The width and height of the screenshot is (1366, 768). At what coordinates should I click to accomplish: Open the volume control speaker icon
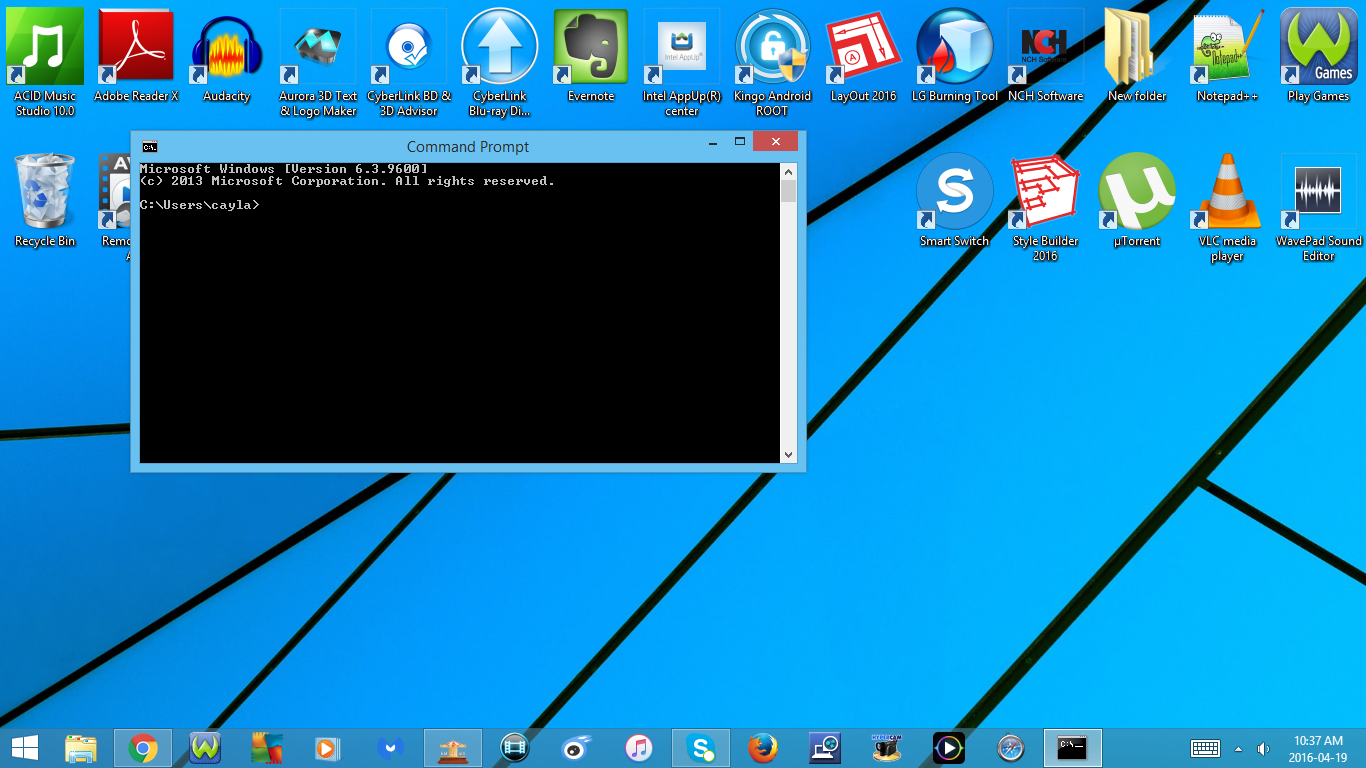(1264, 748)
